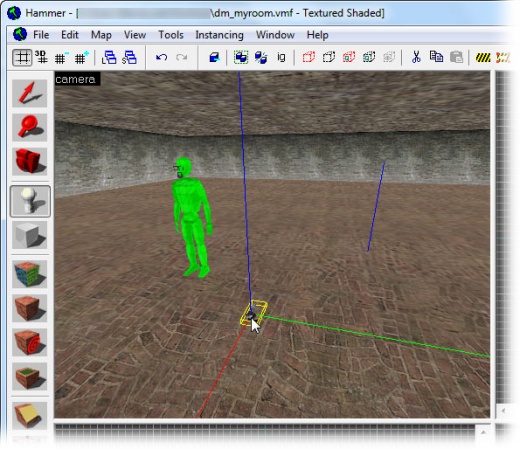Select the Apply Current Texture tool
520x449 pixels.
(30, 308)
